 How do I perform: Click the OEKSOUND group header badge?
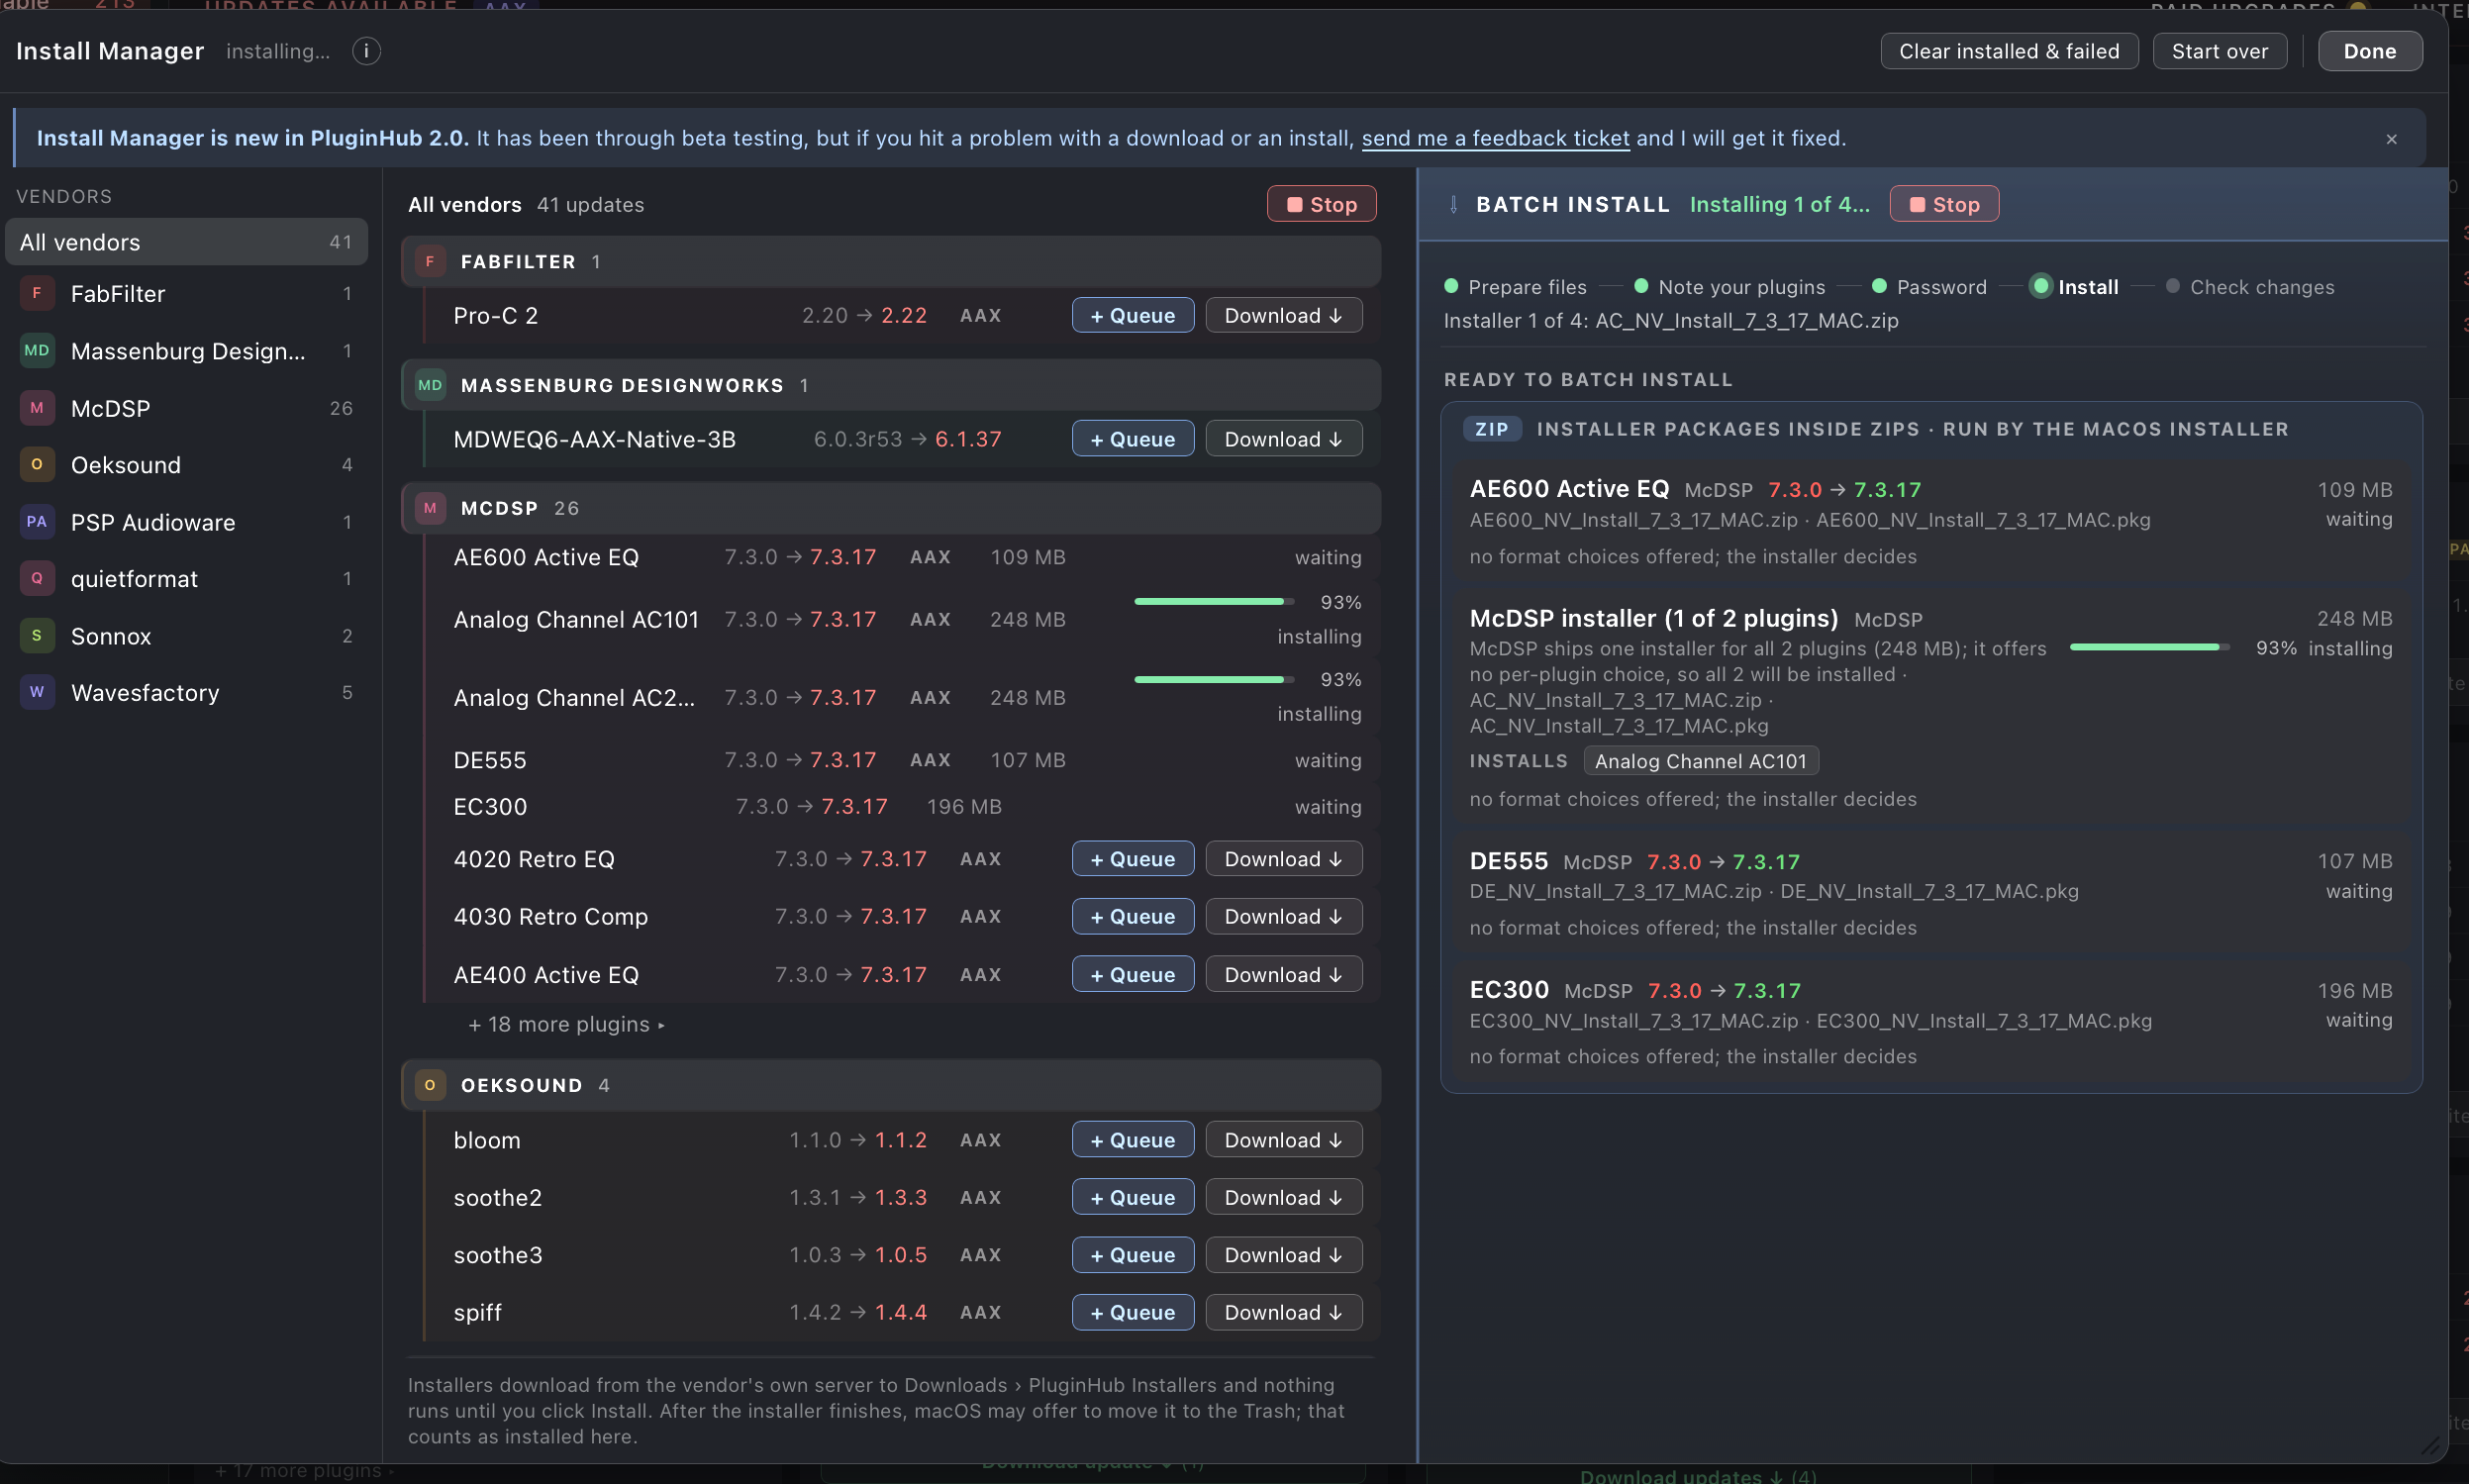tap(430, 1085)
